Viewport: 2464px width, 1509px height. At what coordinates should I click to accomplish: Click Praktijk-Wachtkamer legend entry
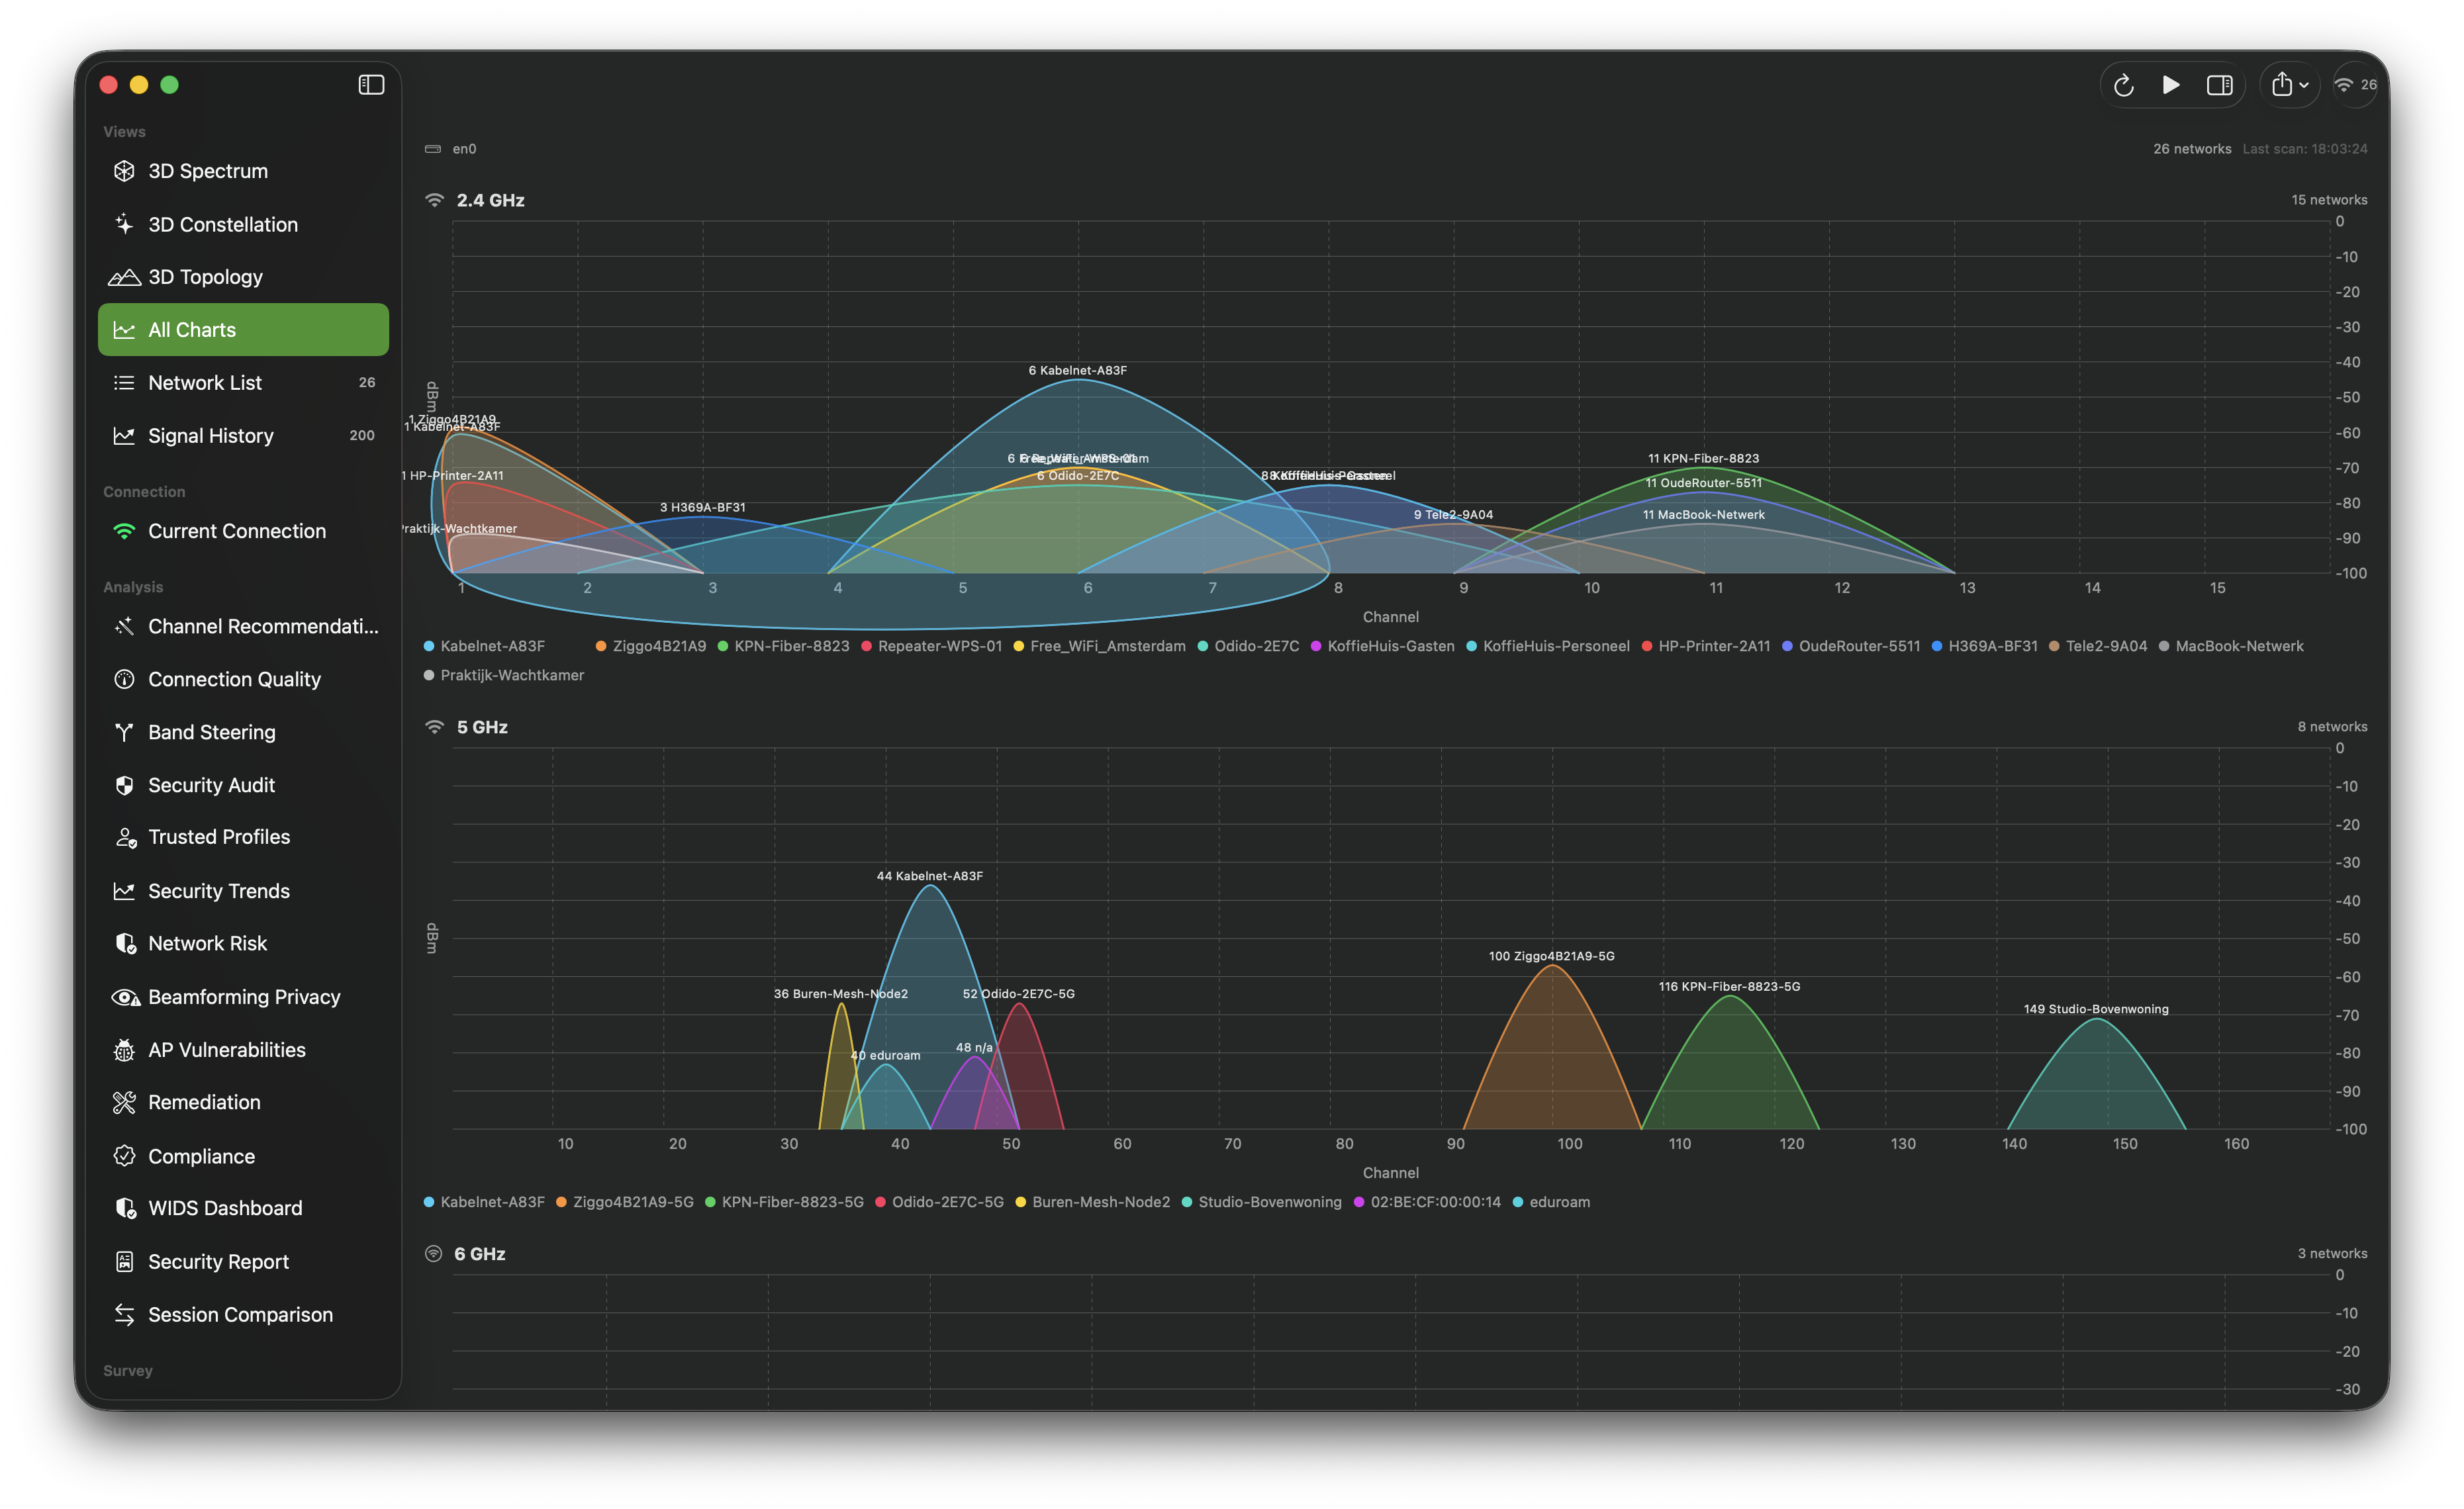pyautogui.click(x=504, y=675)
